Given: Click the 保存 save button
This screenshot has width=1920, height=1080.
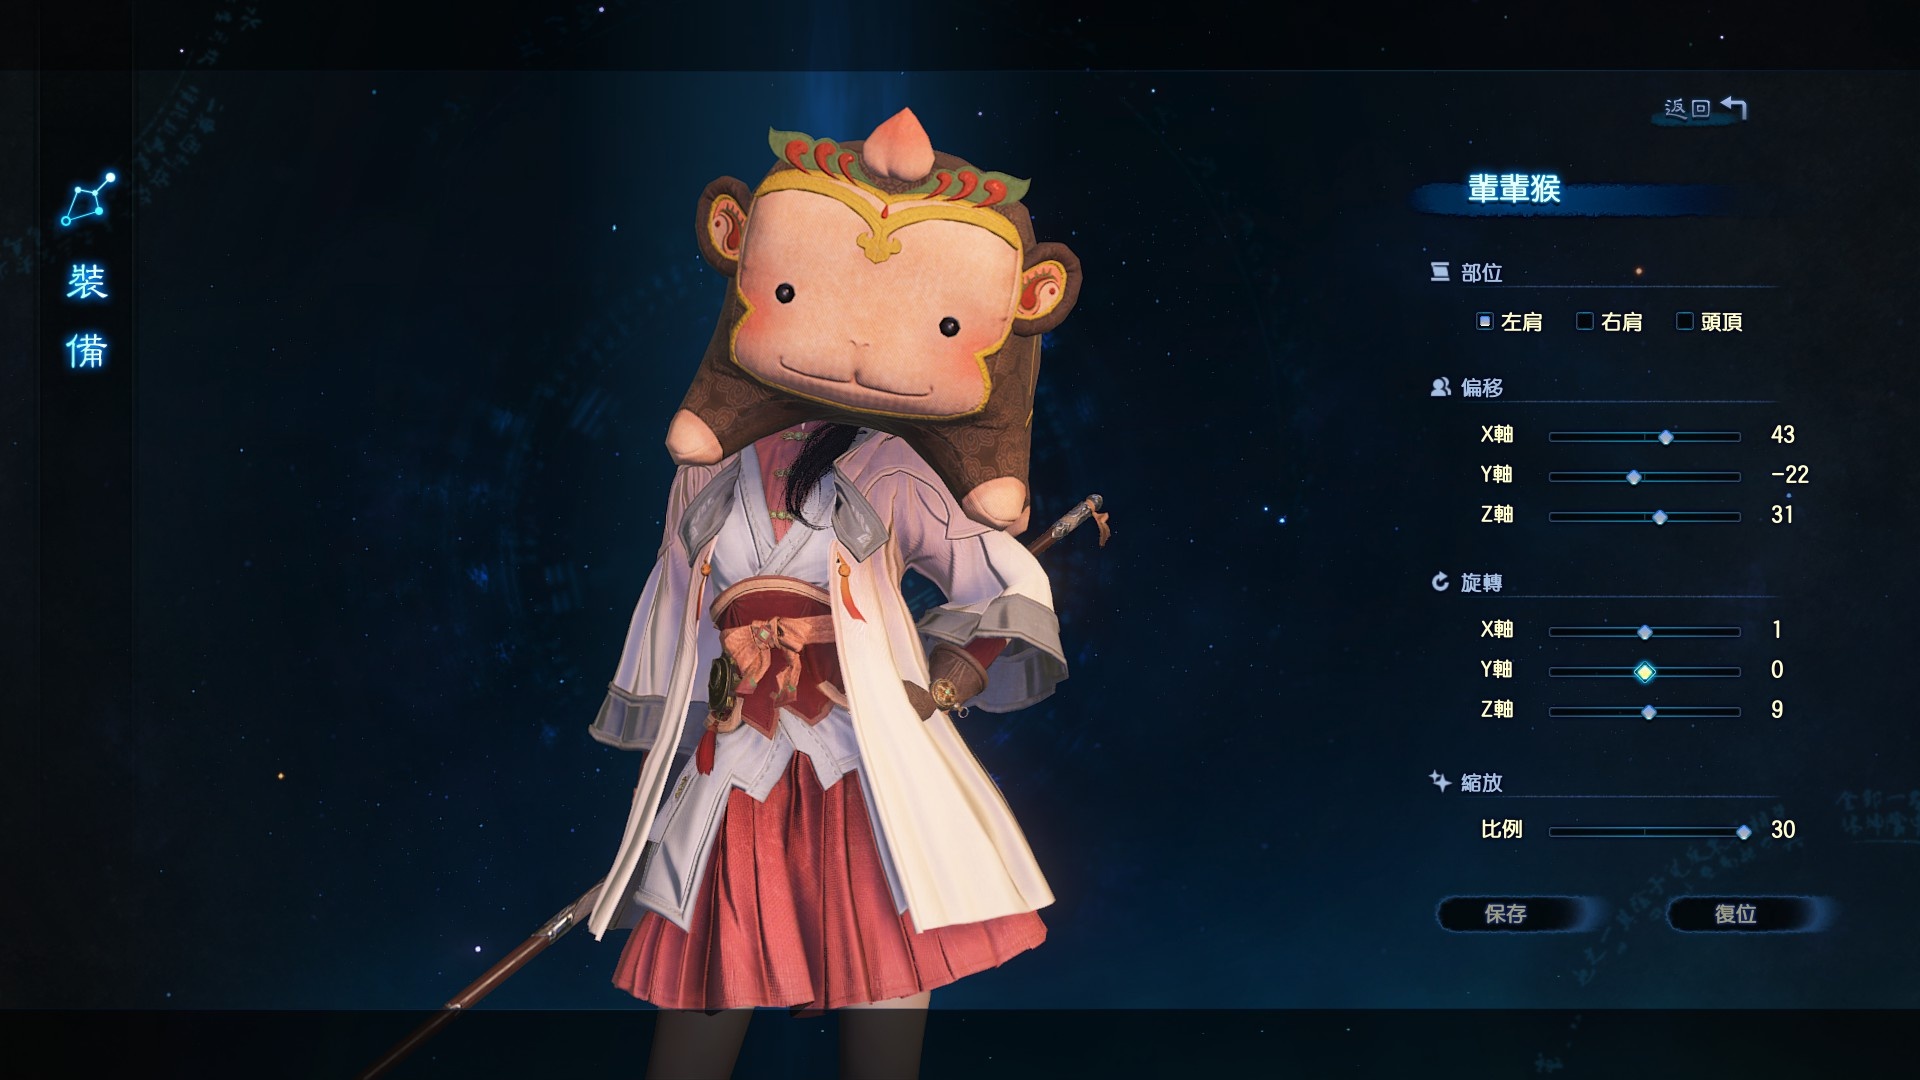Looking at the screenshot, I should [1505, 914].
